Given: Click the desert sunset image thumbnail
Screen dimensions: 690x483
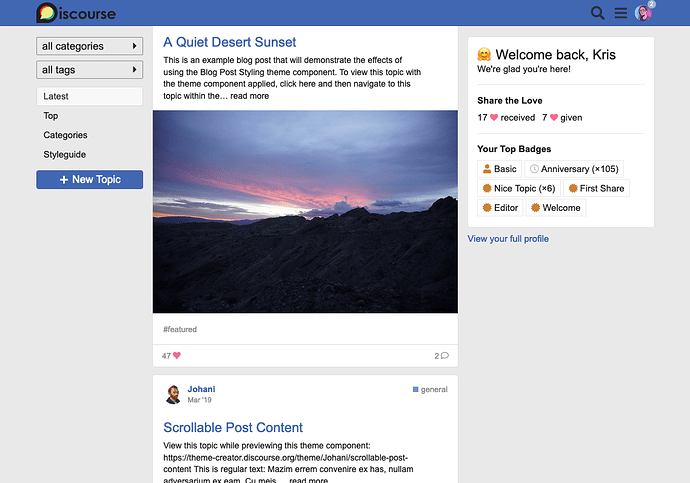Looking at the screenshot, I should point(305,211).
